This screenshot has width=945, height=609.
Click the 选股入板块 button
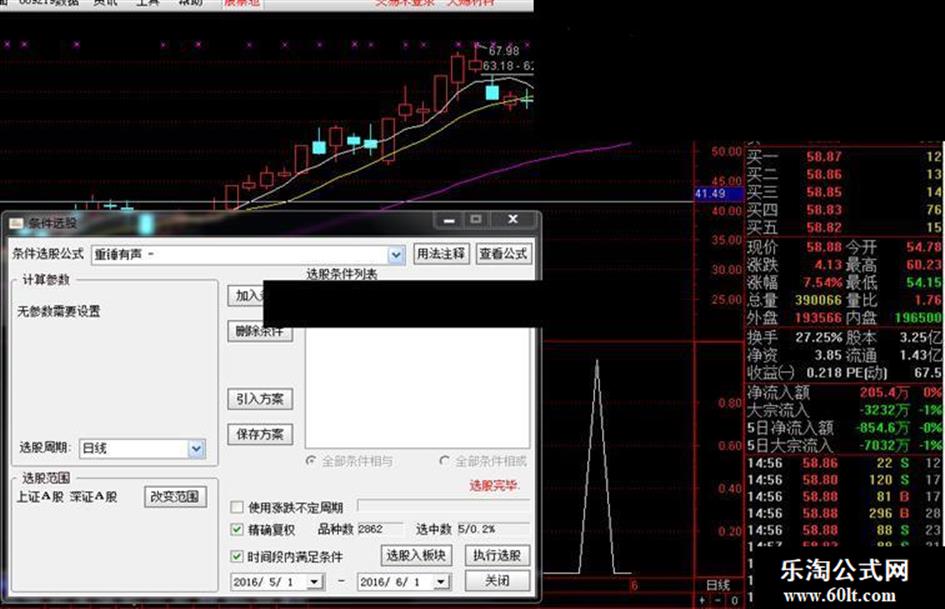[416, 555]
